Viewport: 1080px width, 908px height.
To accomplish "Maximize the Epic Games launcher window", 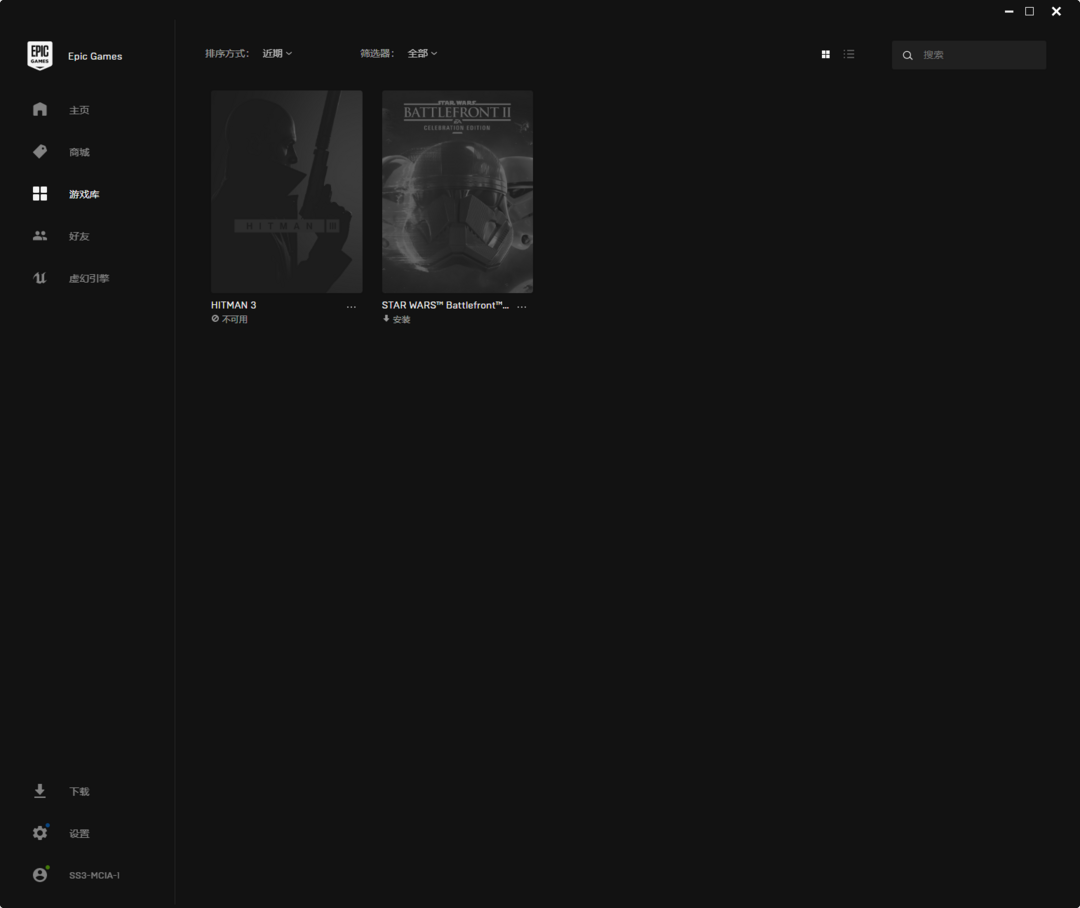I will pos(1030,12).
